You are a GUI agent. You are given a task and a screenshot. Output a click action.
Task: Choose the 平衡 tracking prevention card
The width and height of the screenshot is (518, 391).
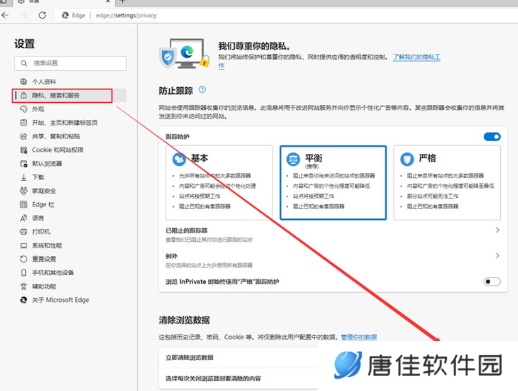(333, 182)
